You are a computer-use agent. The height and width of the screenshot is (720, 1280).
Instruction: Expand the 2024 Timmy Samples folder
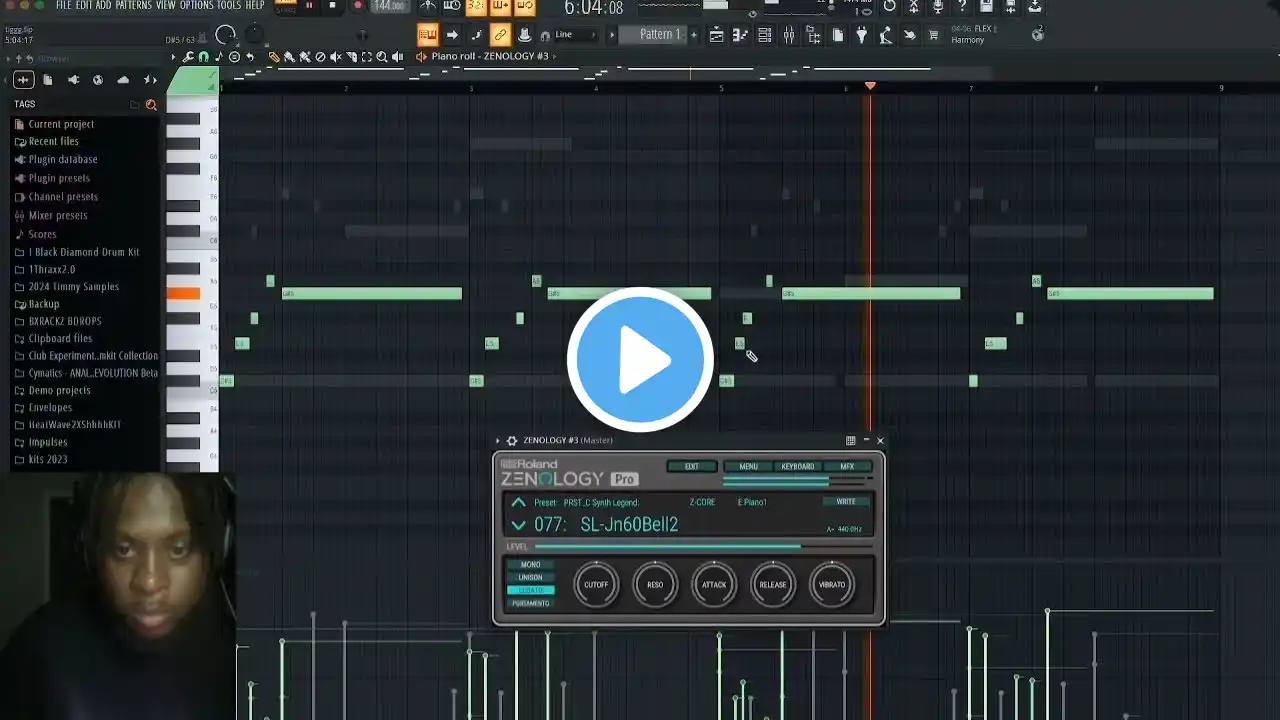(x=73, y=286)
